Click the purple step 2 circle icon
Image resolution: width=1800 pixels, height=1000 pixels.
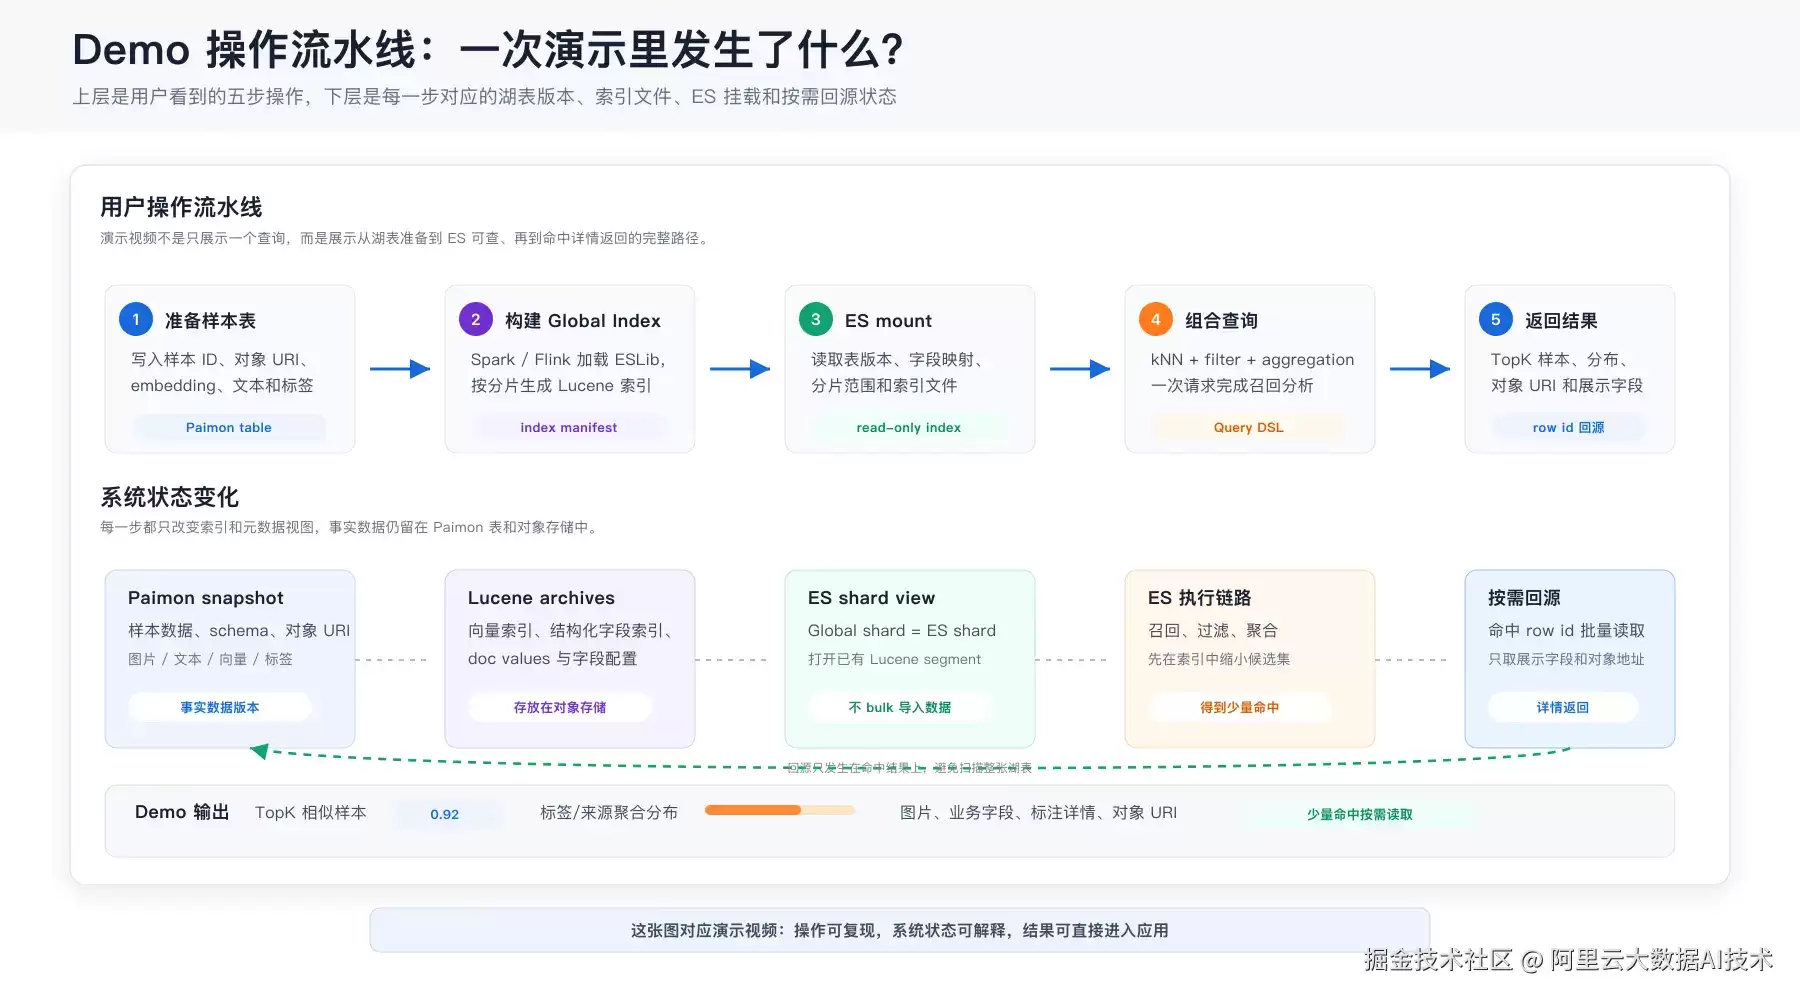pyautogui.click(x=476, y=320)
